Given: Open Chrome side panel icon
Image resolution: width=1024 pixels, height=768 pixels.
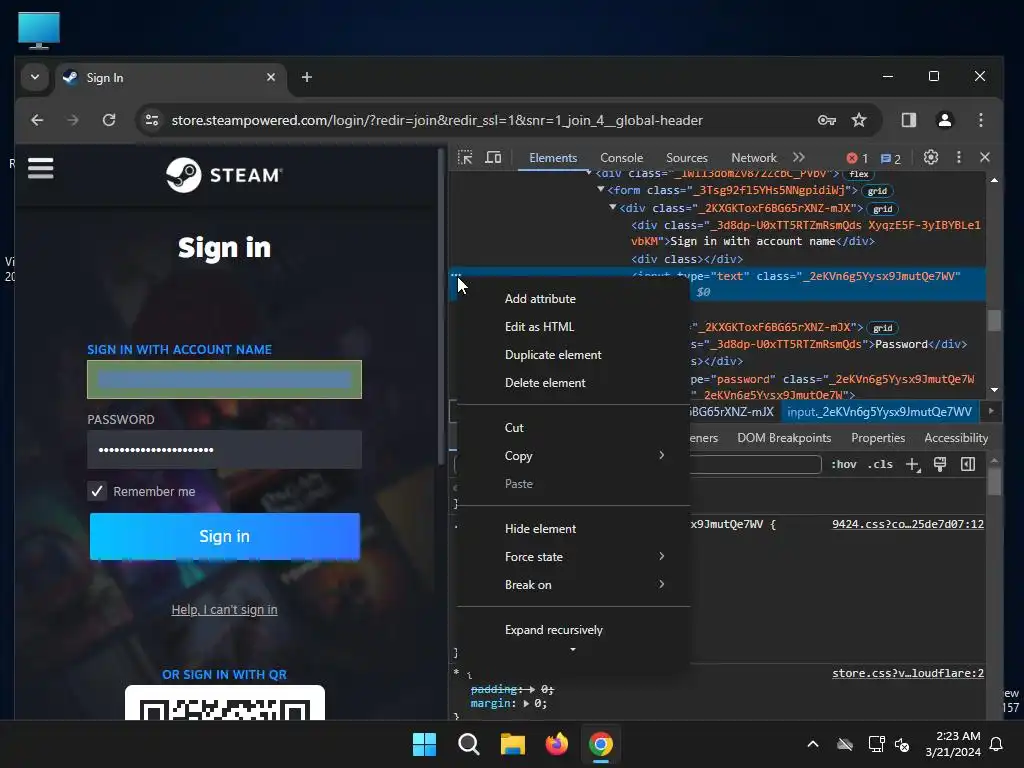Looking at the screenshot, I should pyautogui.click(x=908, y=120).
